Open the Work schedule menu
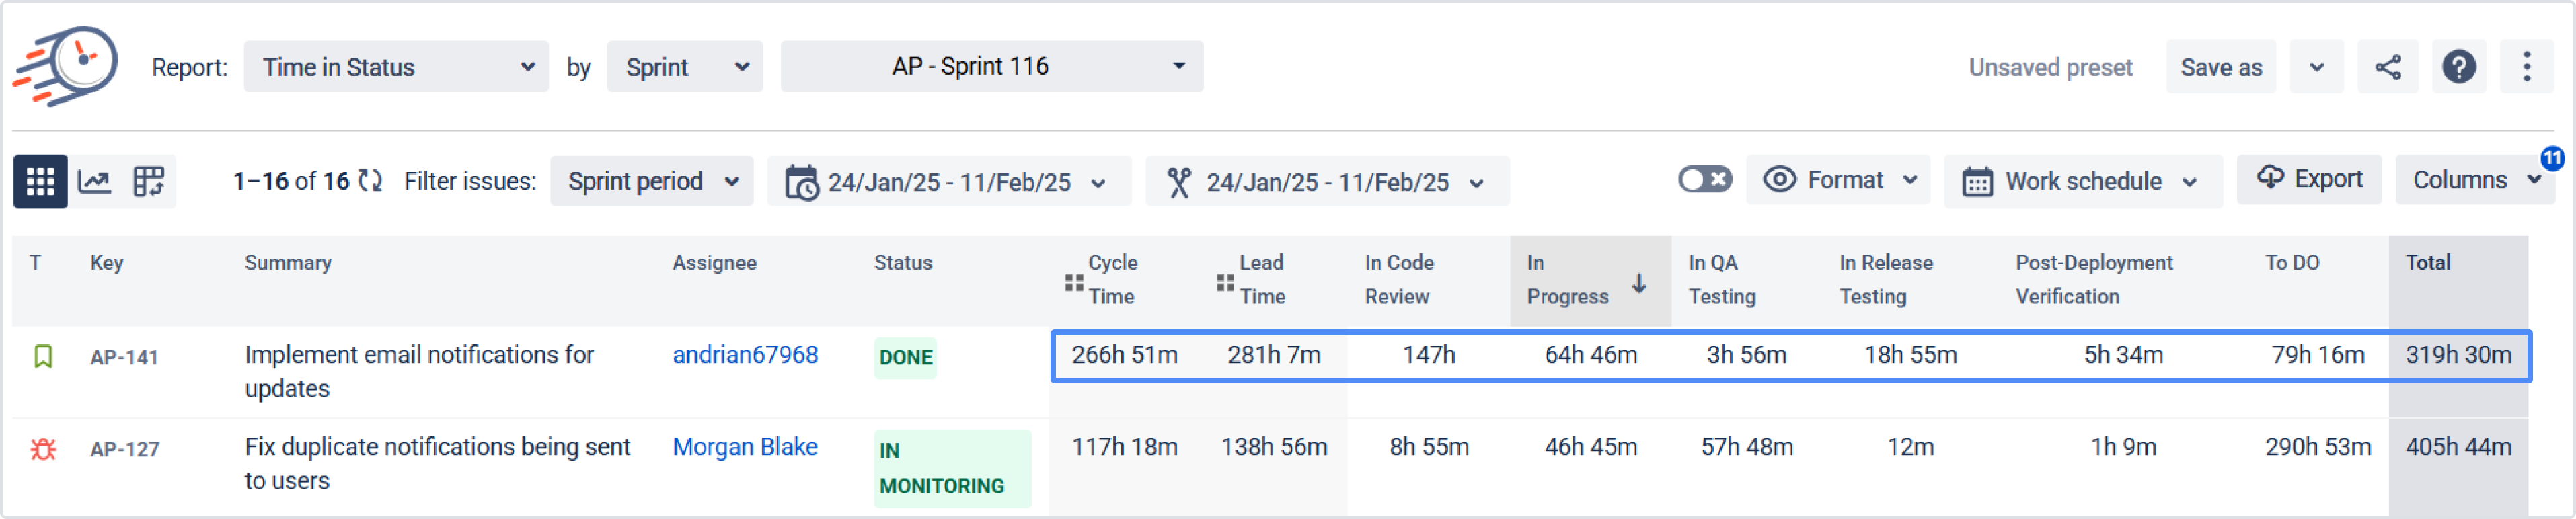This screenshot has height=519, width=2576. [x=2082, y=181]
